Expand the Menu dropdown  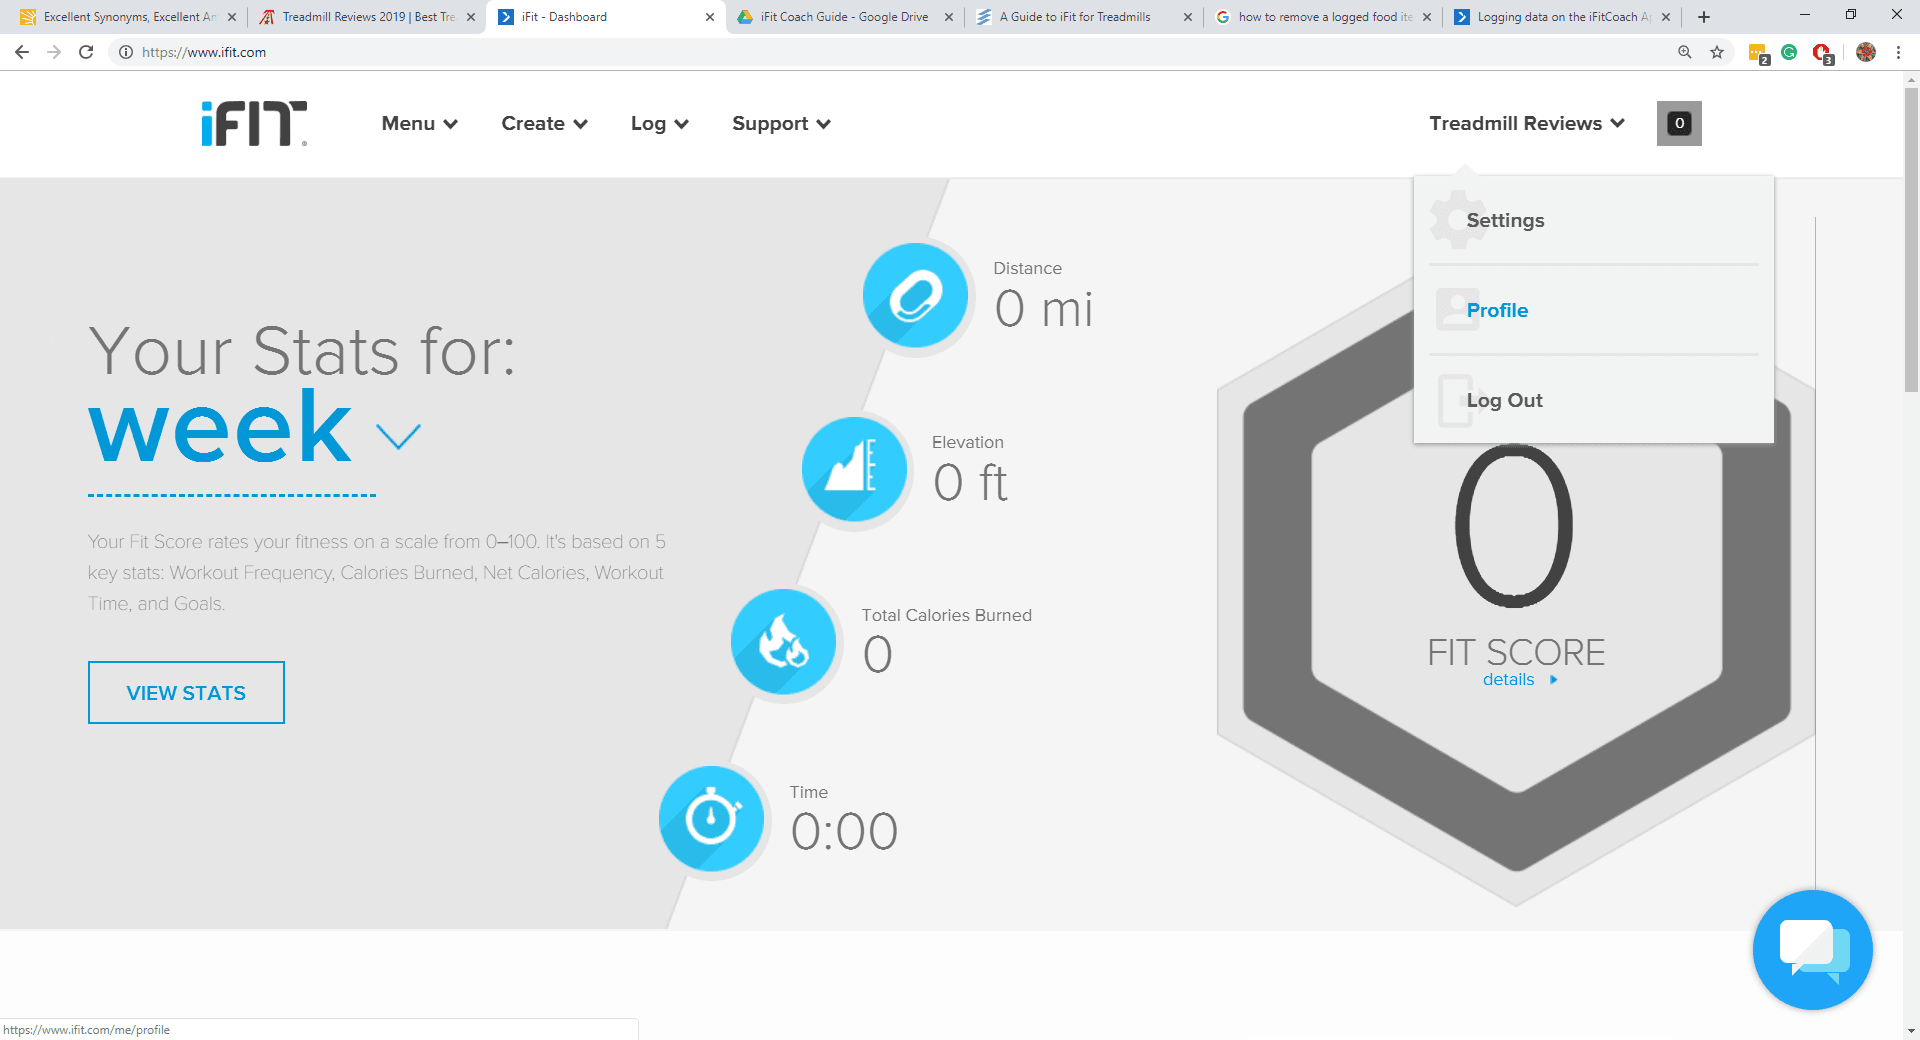[418, 123]
